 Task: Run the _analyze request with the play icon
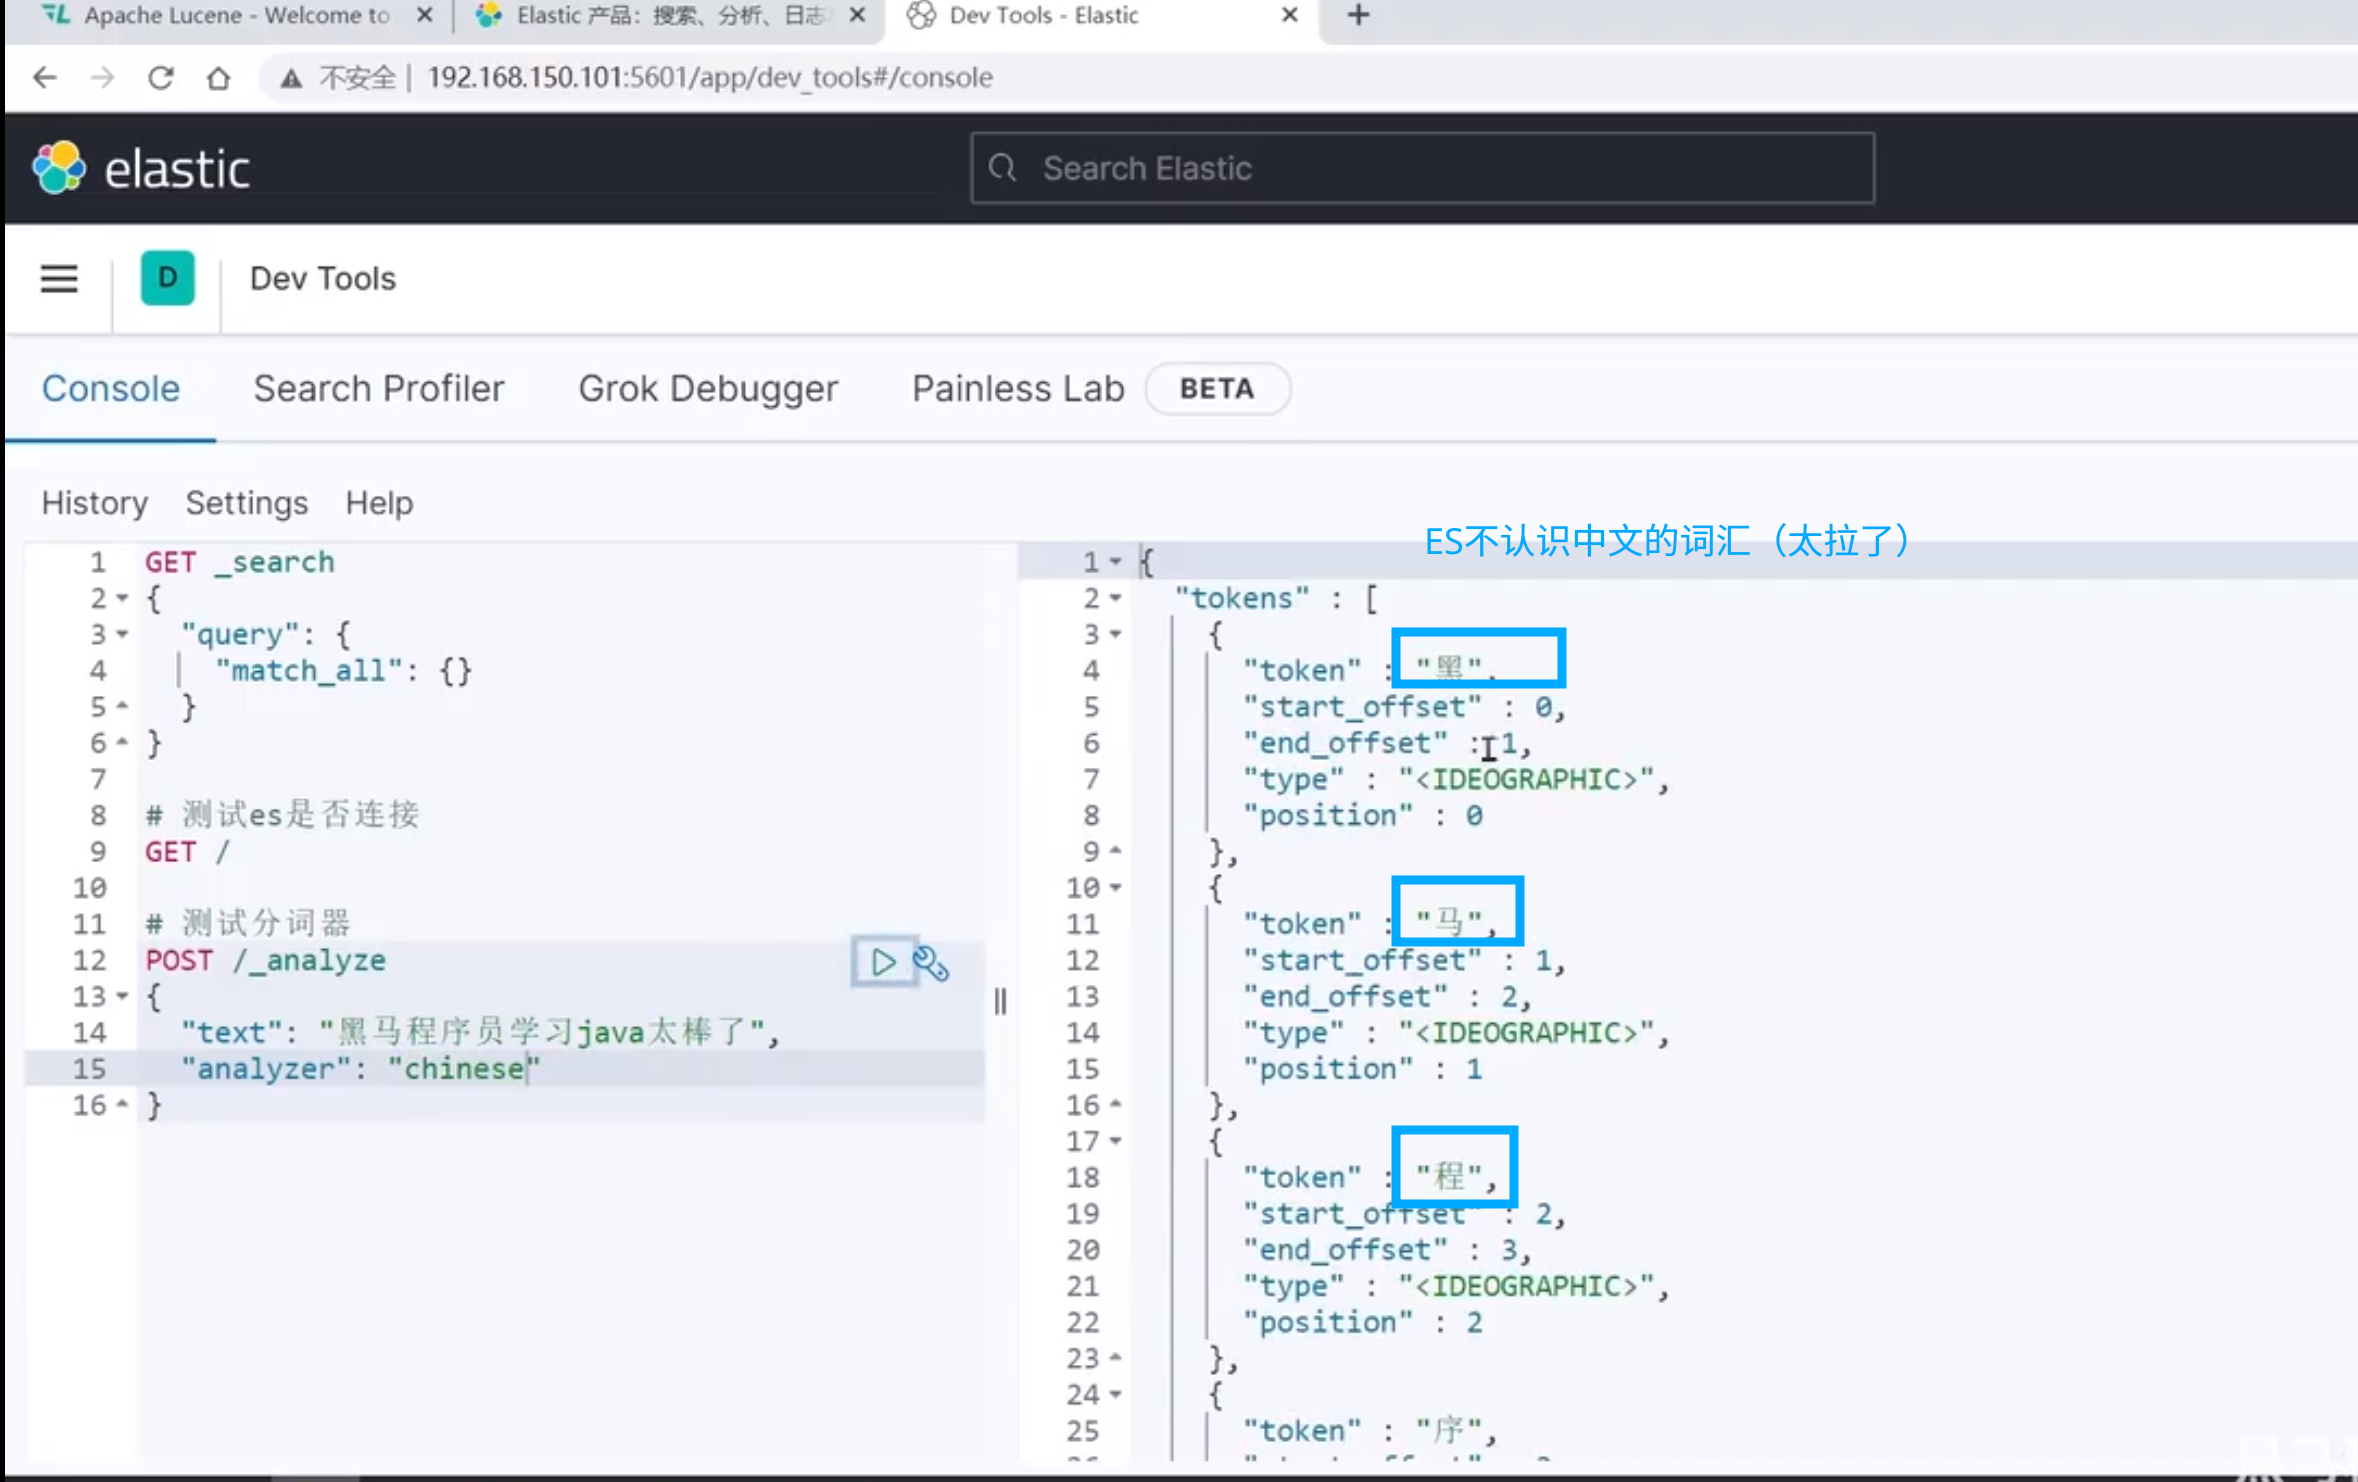pyautogui.click(x=883, y=962)
